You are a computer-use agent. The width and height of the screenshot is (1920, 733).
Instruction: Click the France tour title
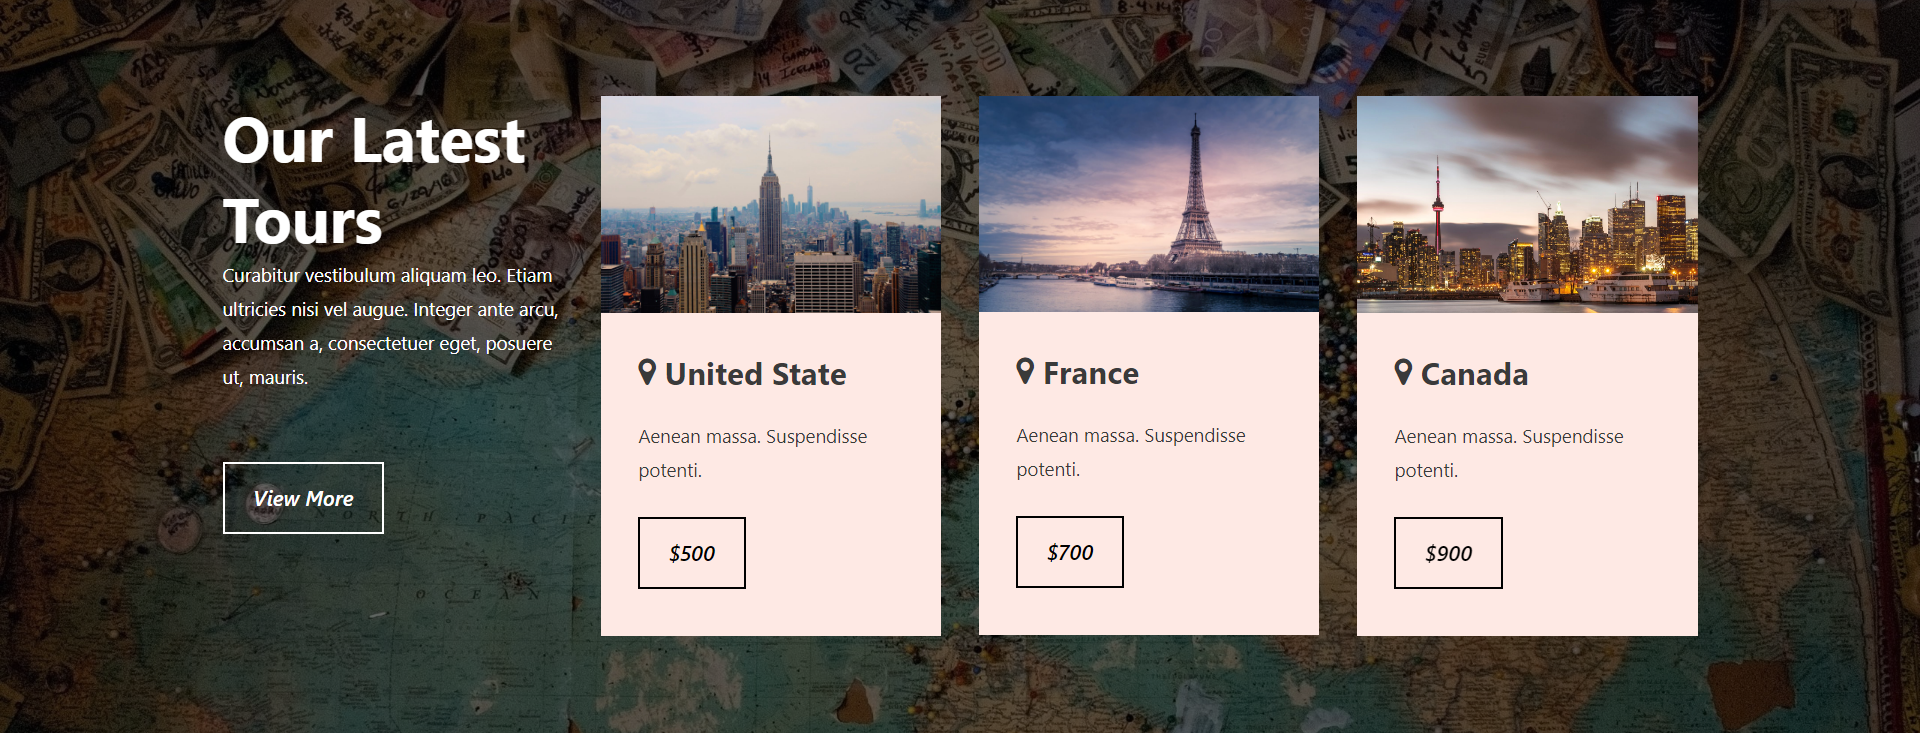point(1091,373)
